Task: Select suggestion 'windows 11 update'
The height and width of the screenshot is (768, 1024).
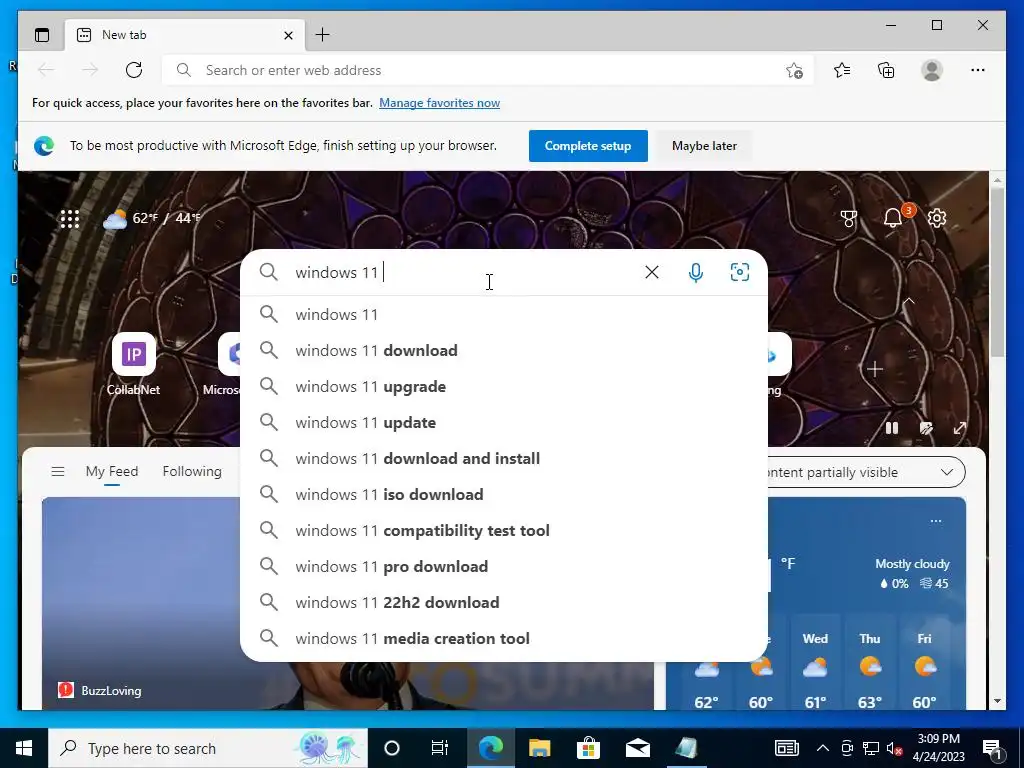Action: [504, 423]
